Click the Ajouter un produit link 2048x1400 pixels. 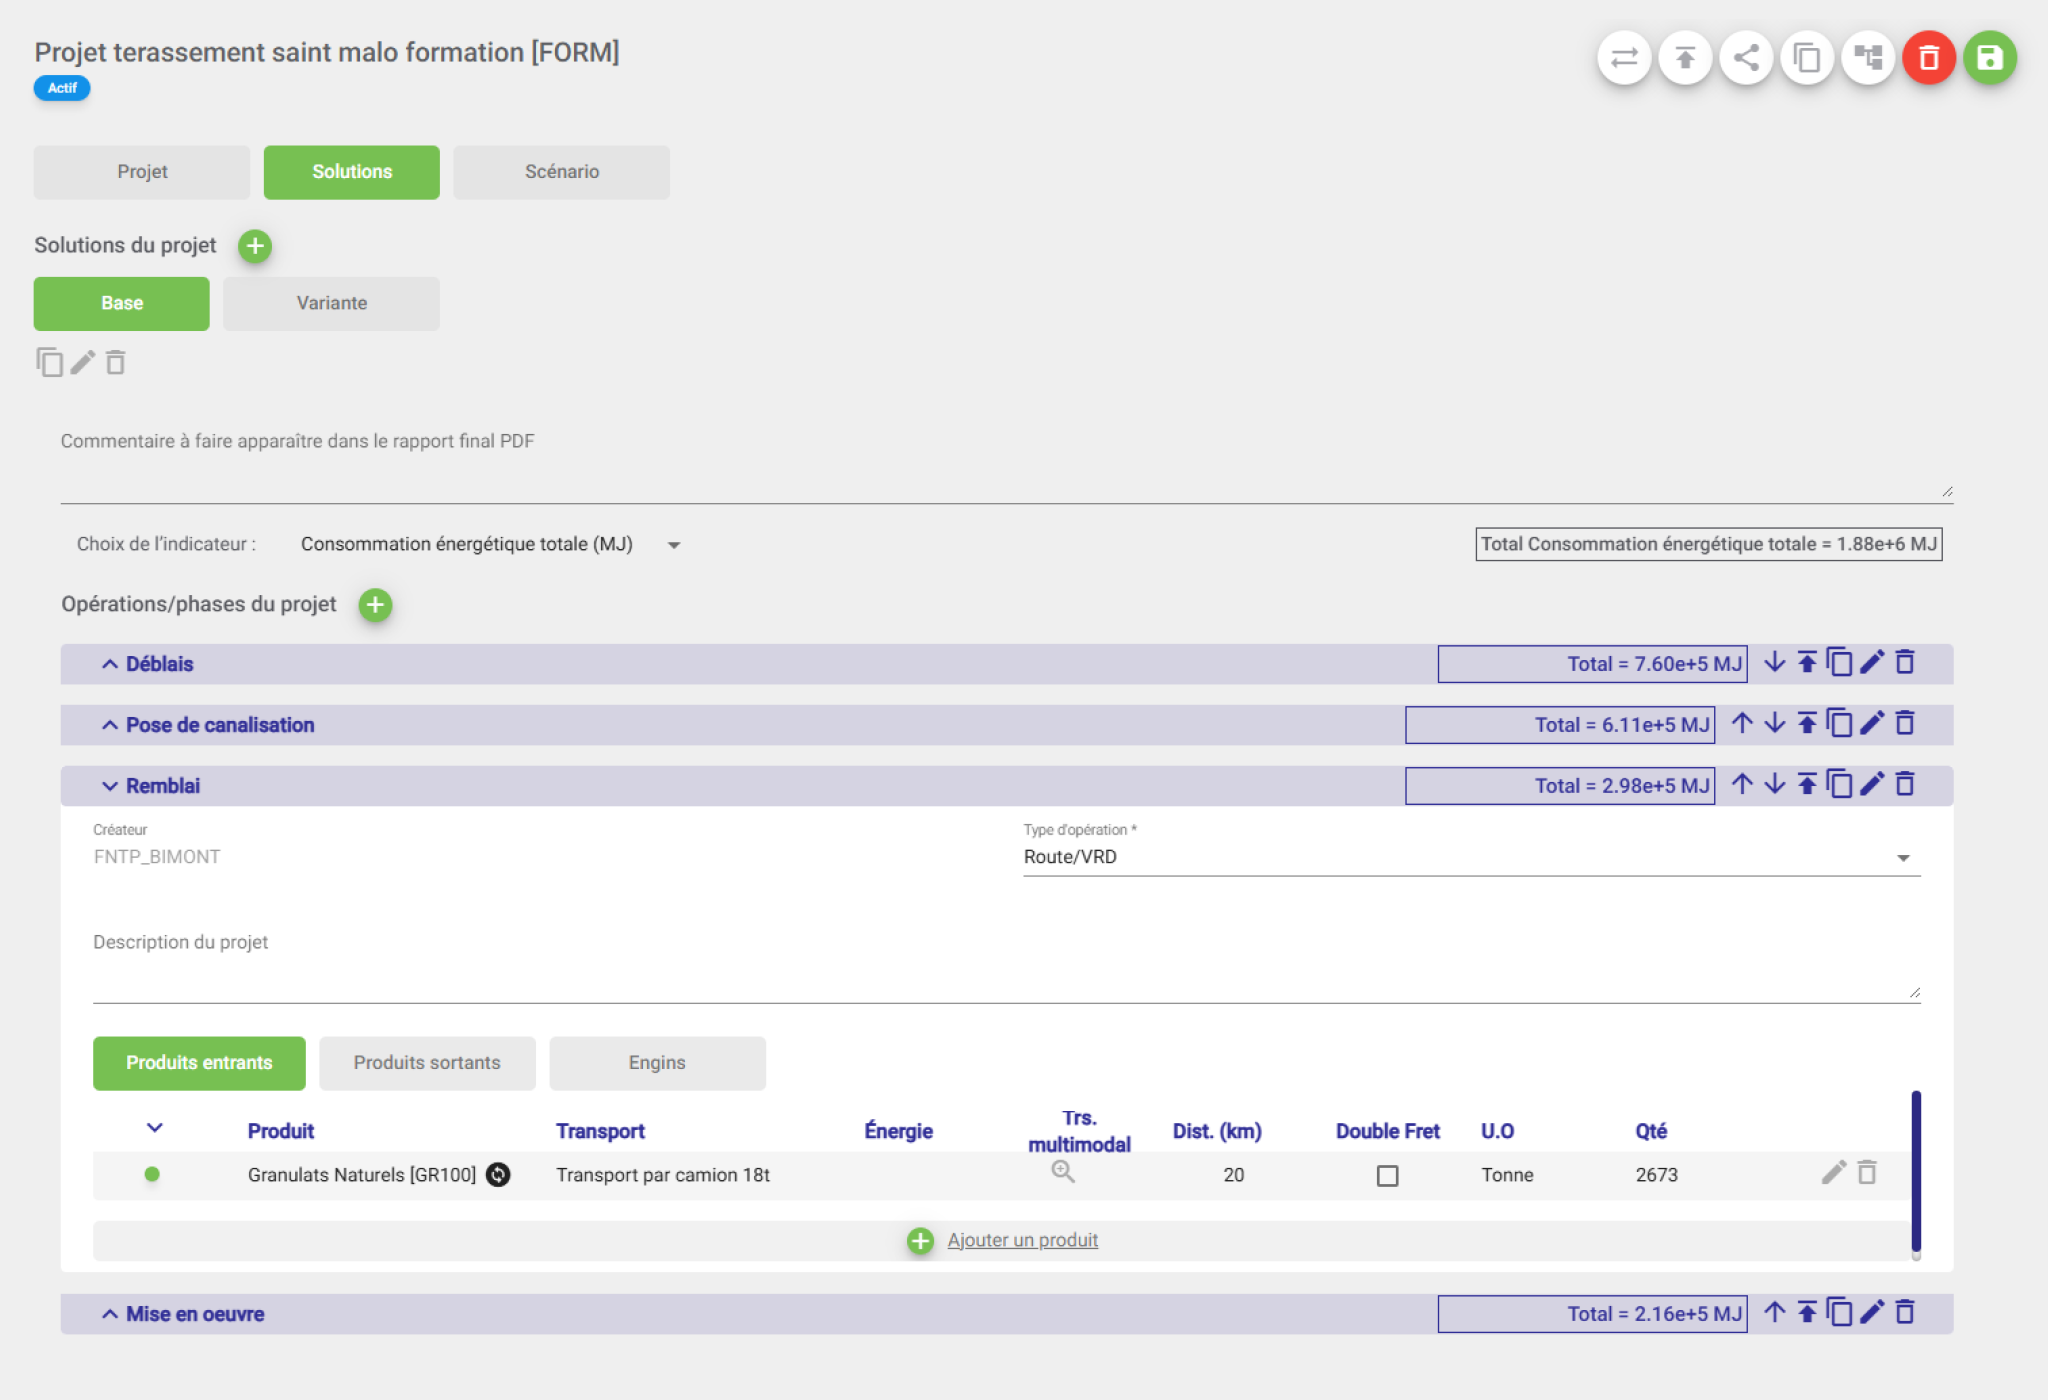[1022, 1241]
